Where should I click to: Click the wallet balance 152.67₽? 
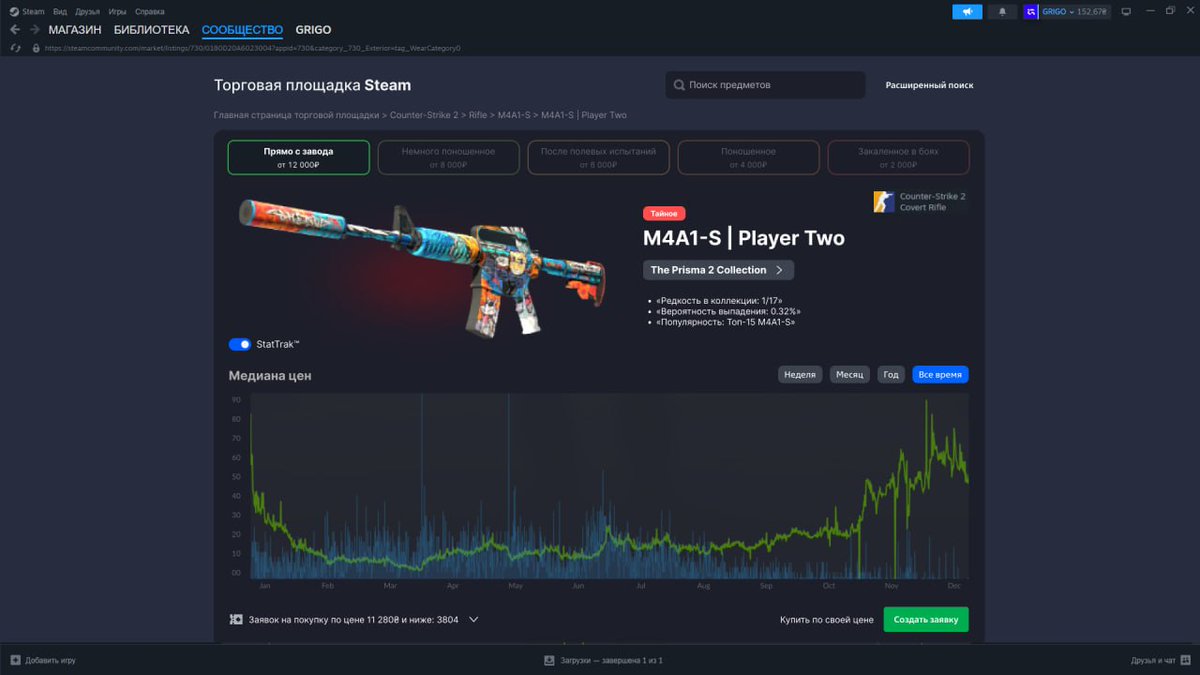pyautogui.click(x=1091, y=12)
